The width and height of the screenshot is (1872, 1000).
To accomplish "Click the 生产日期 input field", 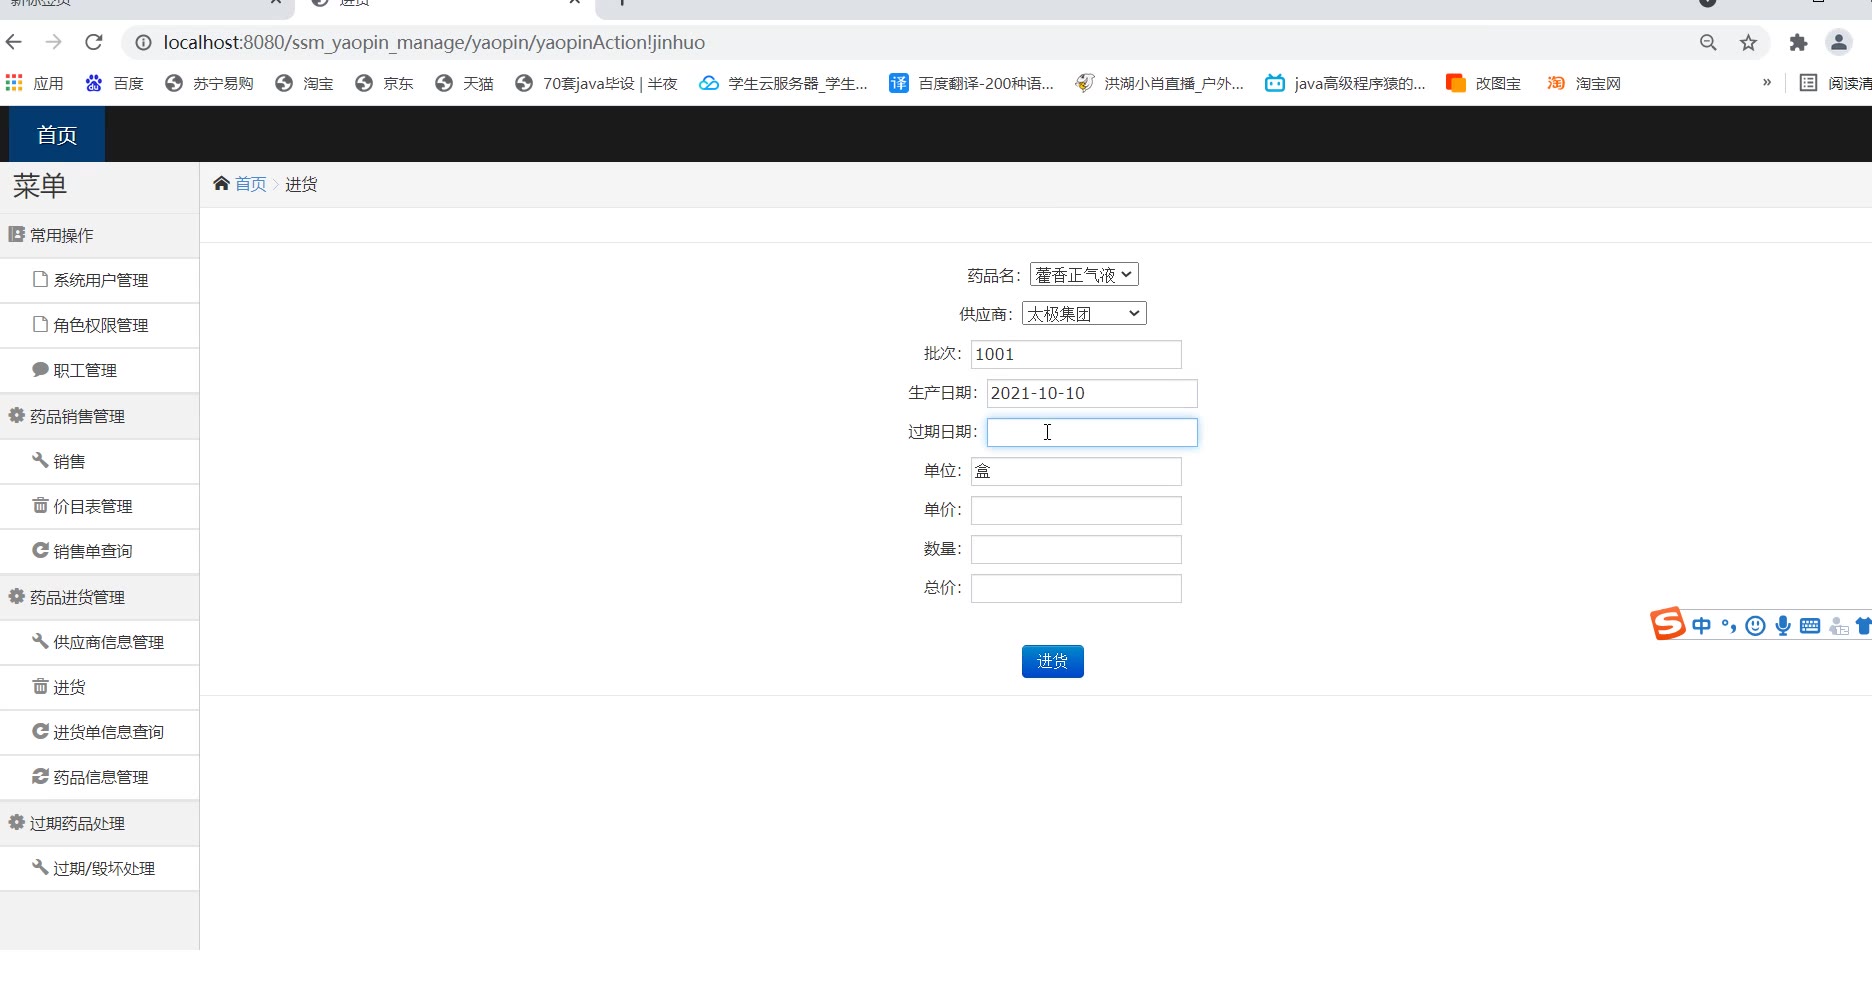I will point(1092,393).
